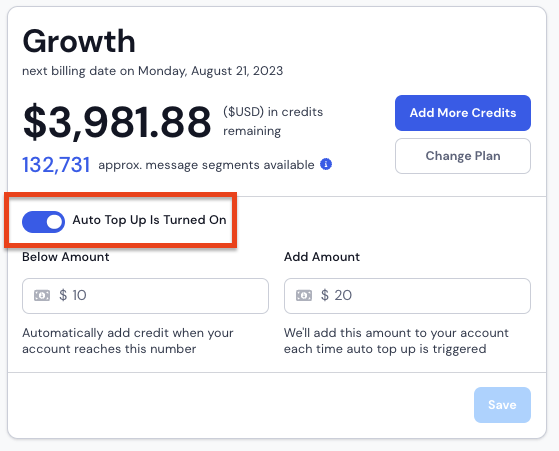Open the Change Plan option
The image size is (559, 451).
click(463, 156)
